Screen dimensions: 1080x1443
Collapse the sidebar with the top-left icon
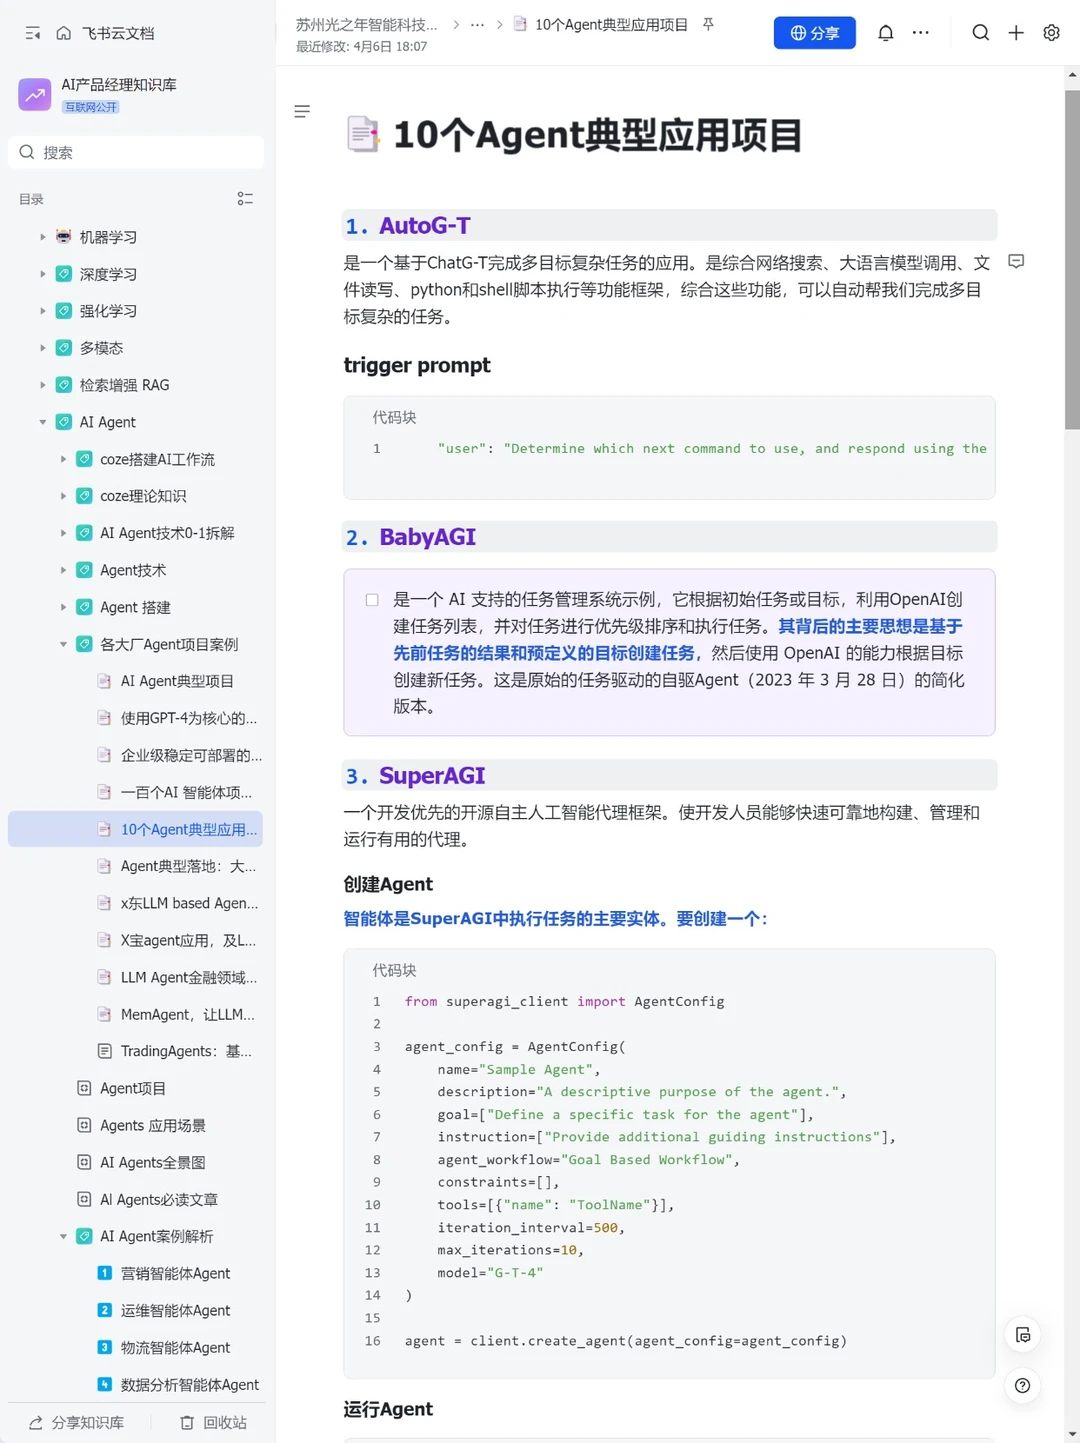pos(33,33)
